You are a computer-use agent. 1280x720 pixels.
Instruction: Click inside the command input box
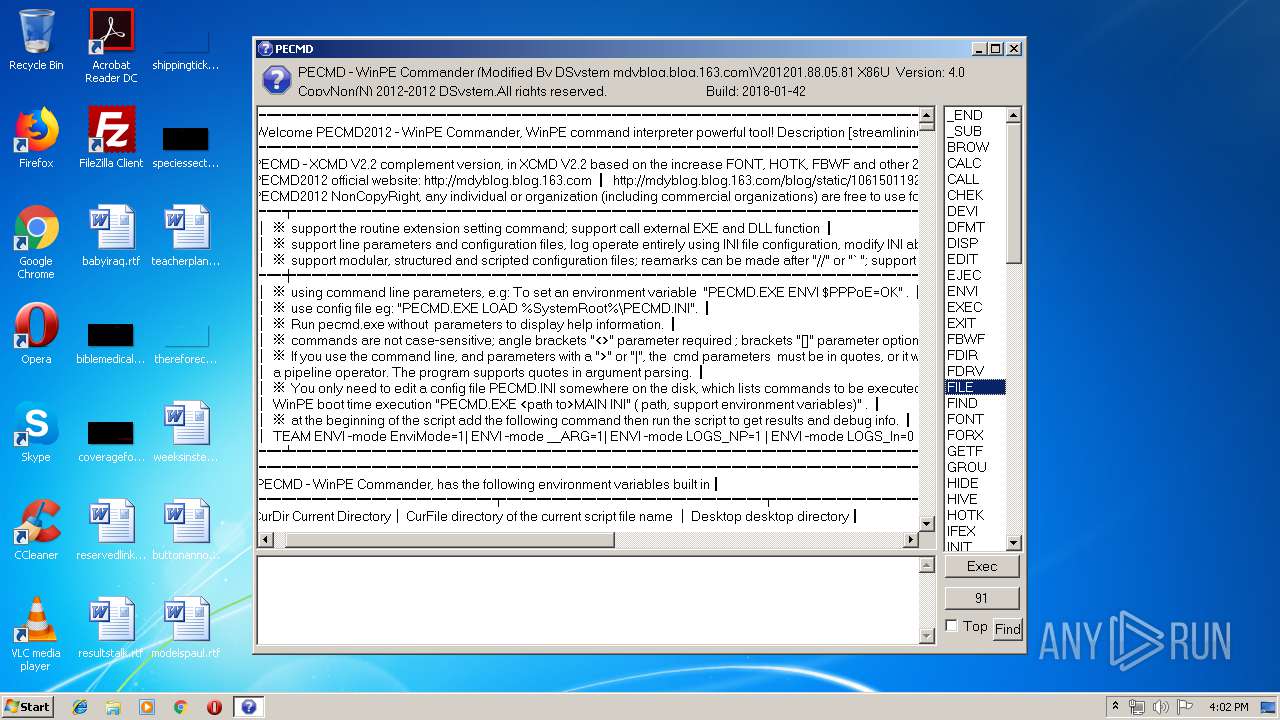(588, 600)
